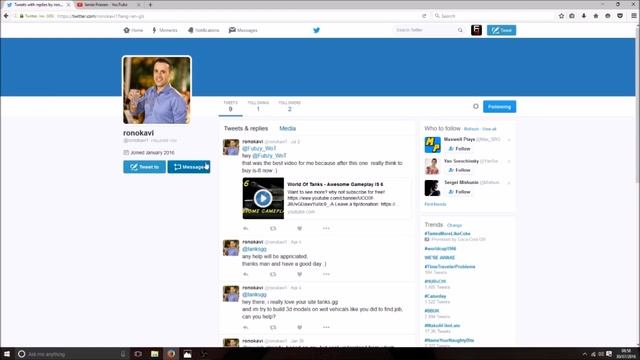Retweet the World of Tanks tweet
Viewport: 640px width, 360px height.
pos(273,228)
